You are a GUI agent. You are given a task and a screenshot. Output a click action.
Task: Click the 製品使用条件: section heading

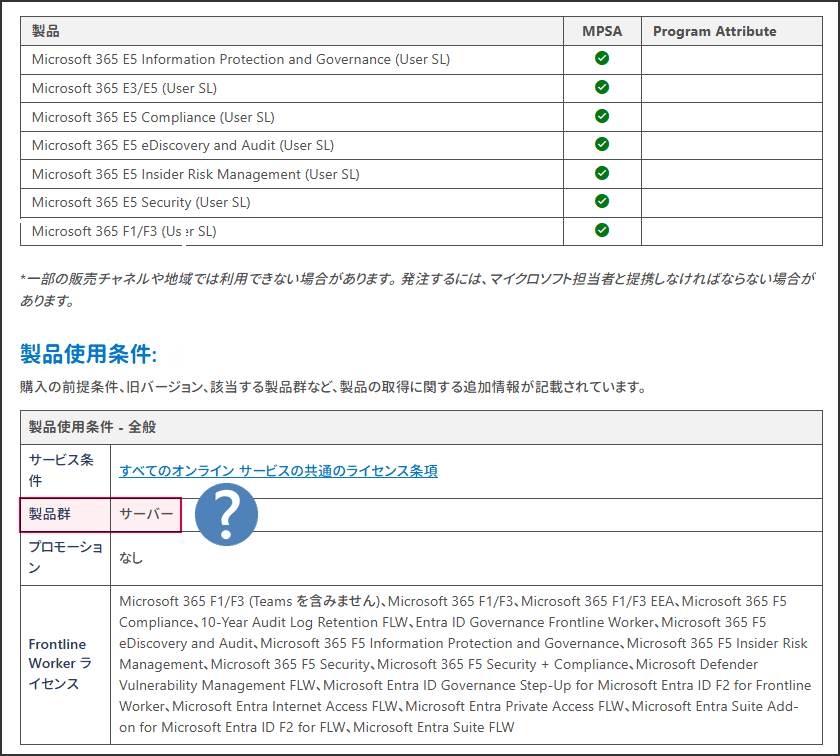(x=88, y=354)
